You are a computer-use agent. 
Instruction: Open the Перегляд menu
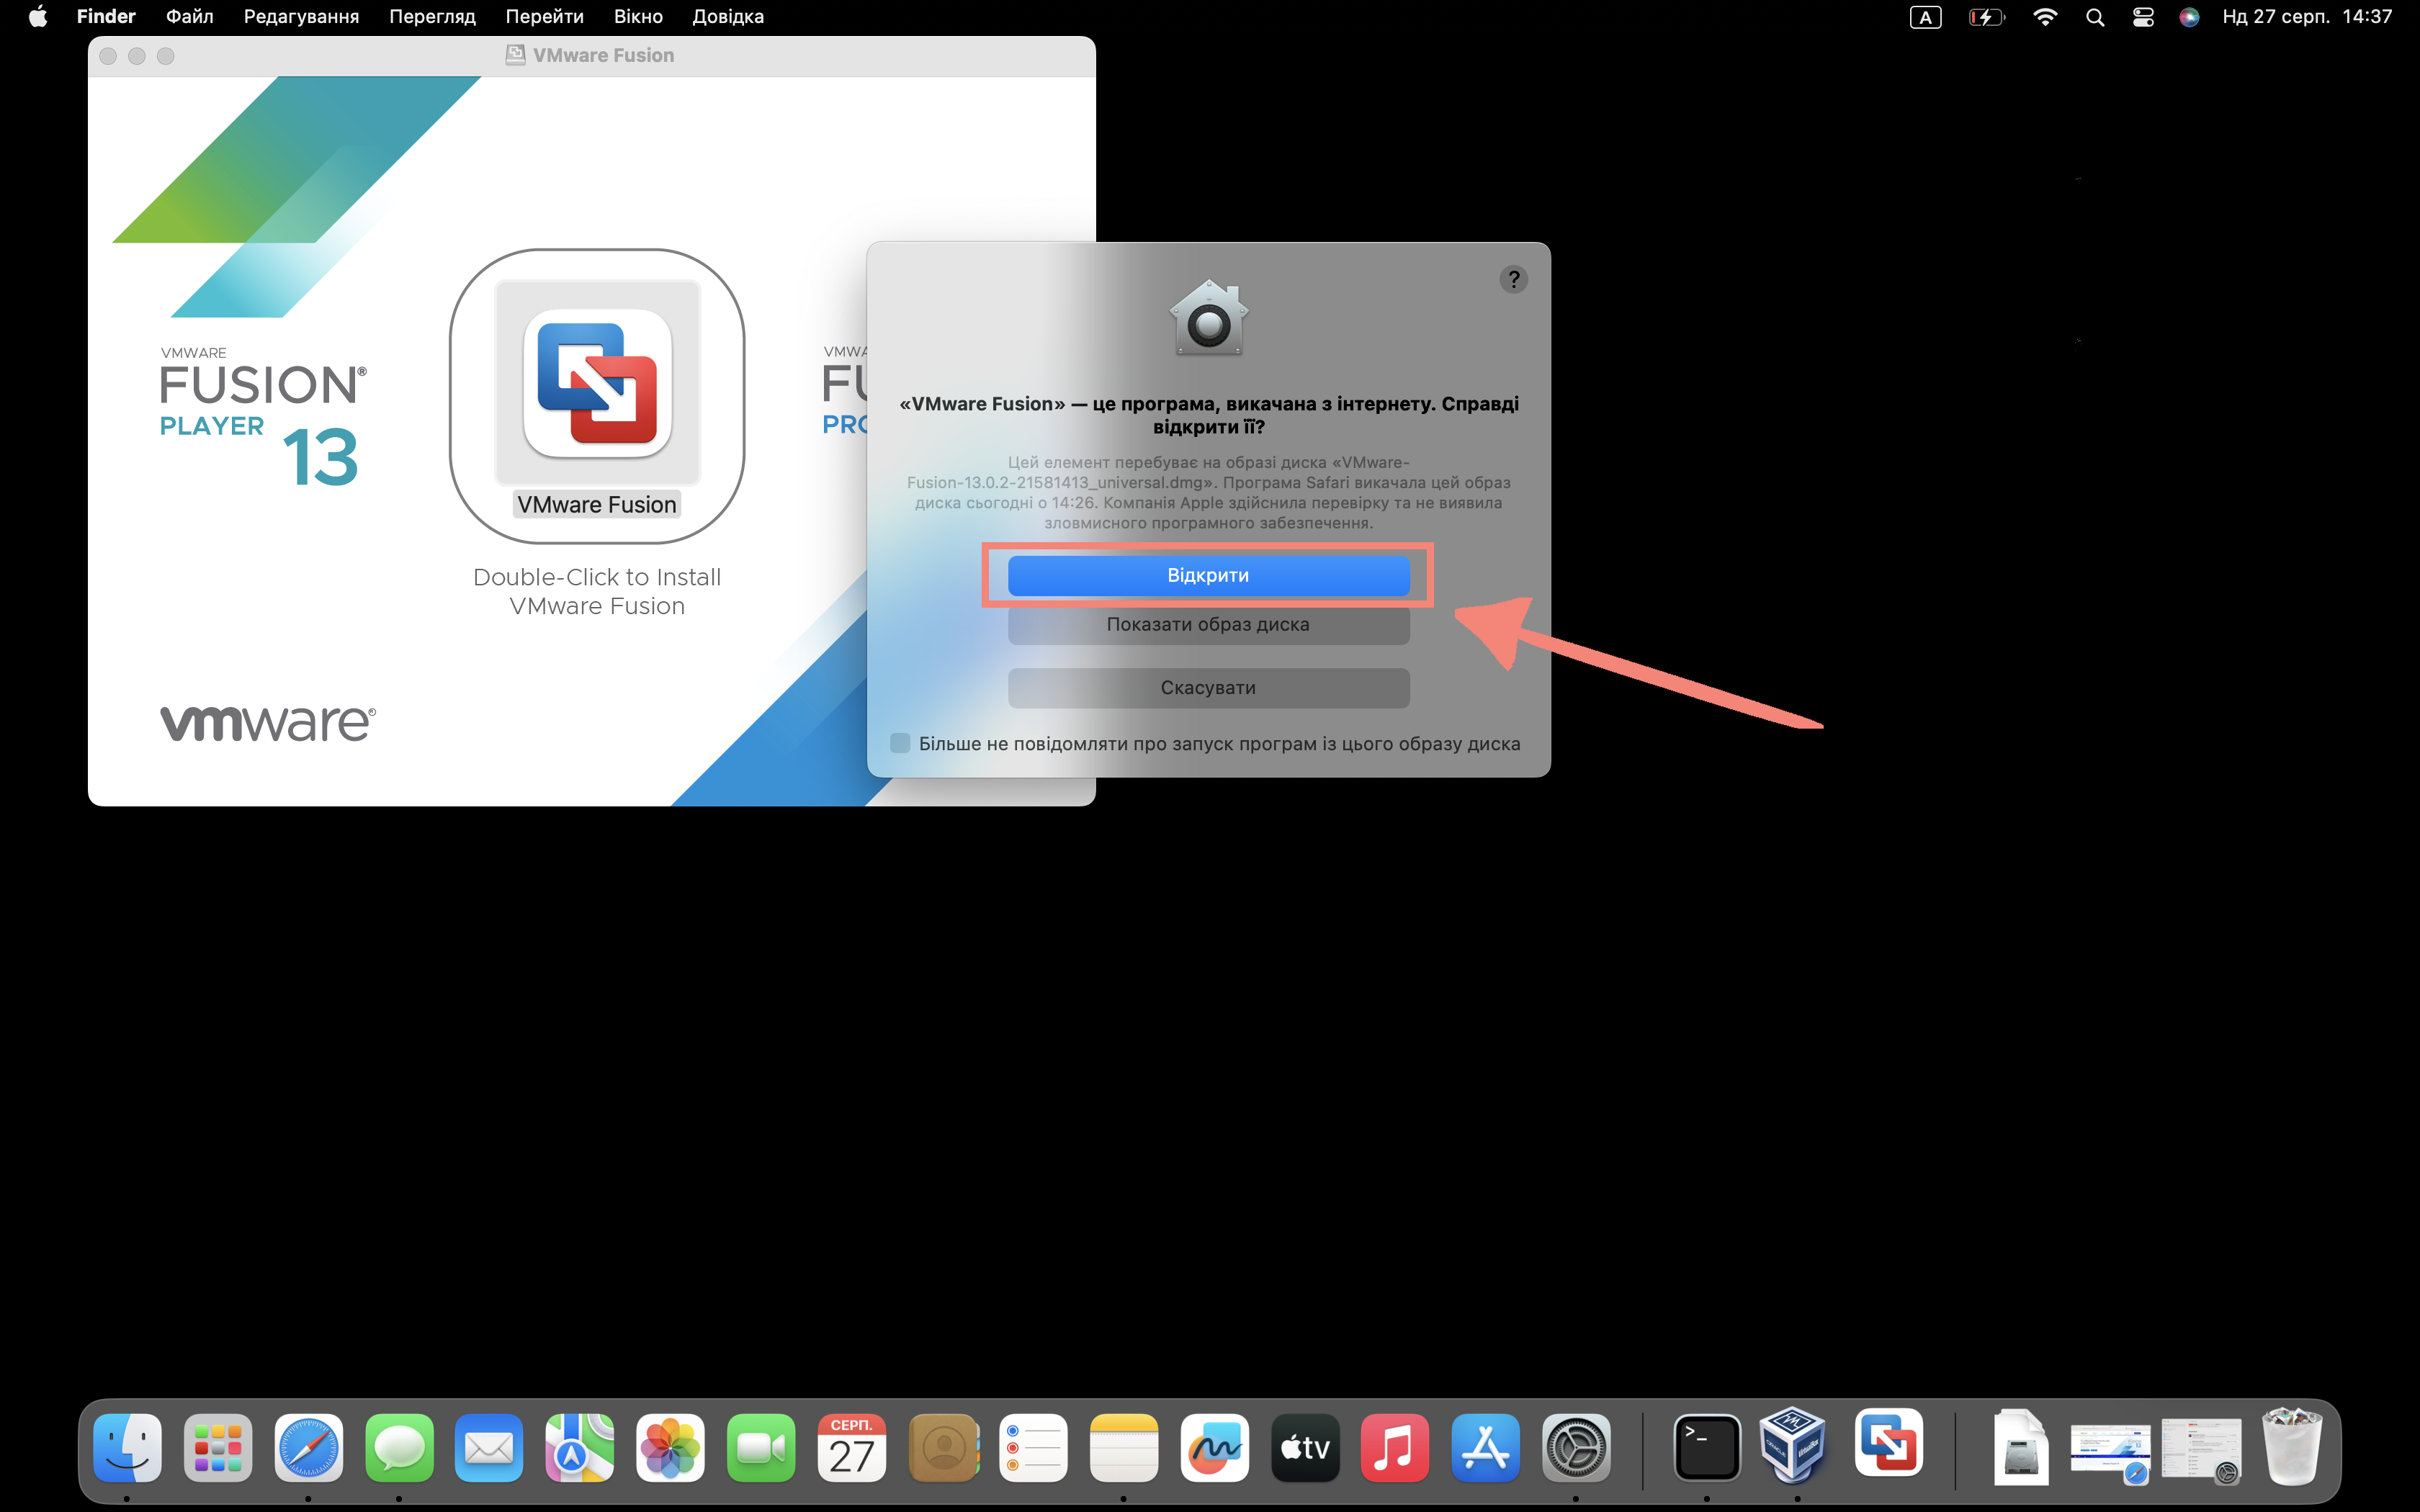tap(432, 17)
